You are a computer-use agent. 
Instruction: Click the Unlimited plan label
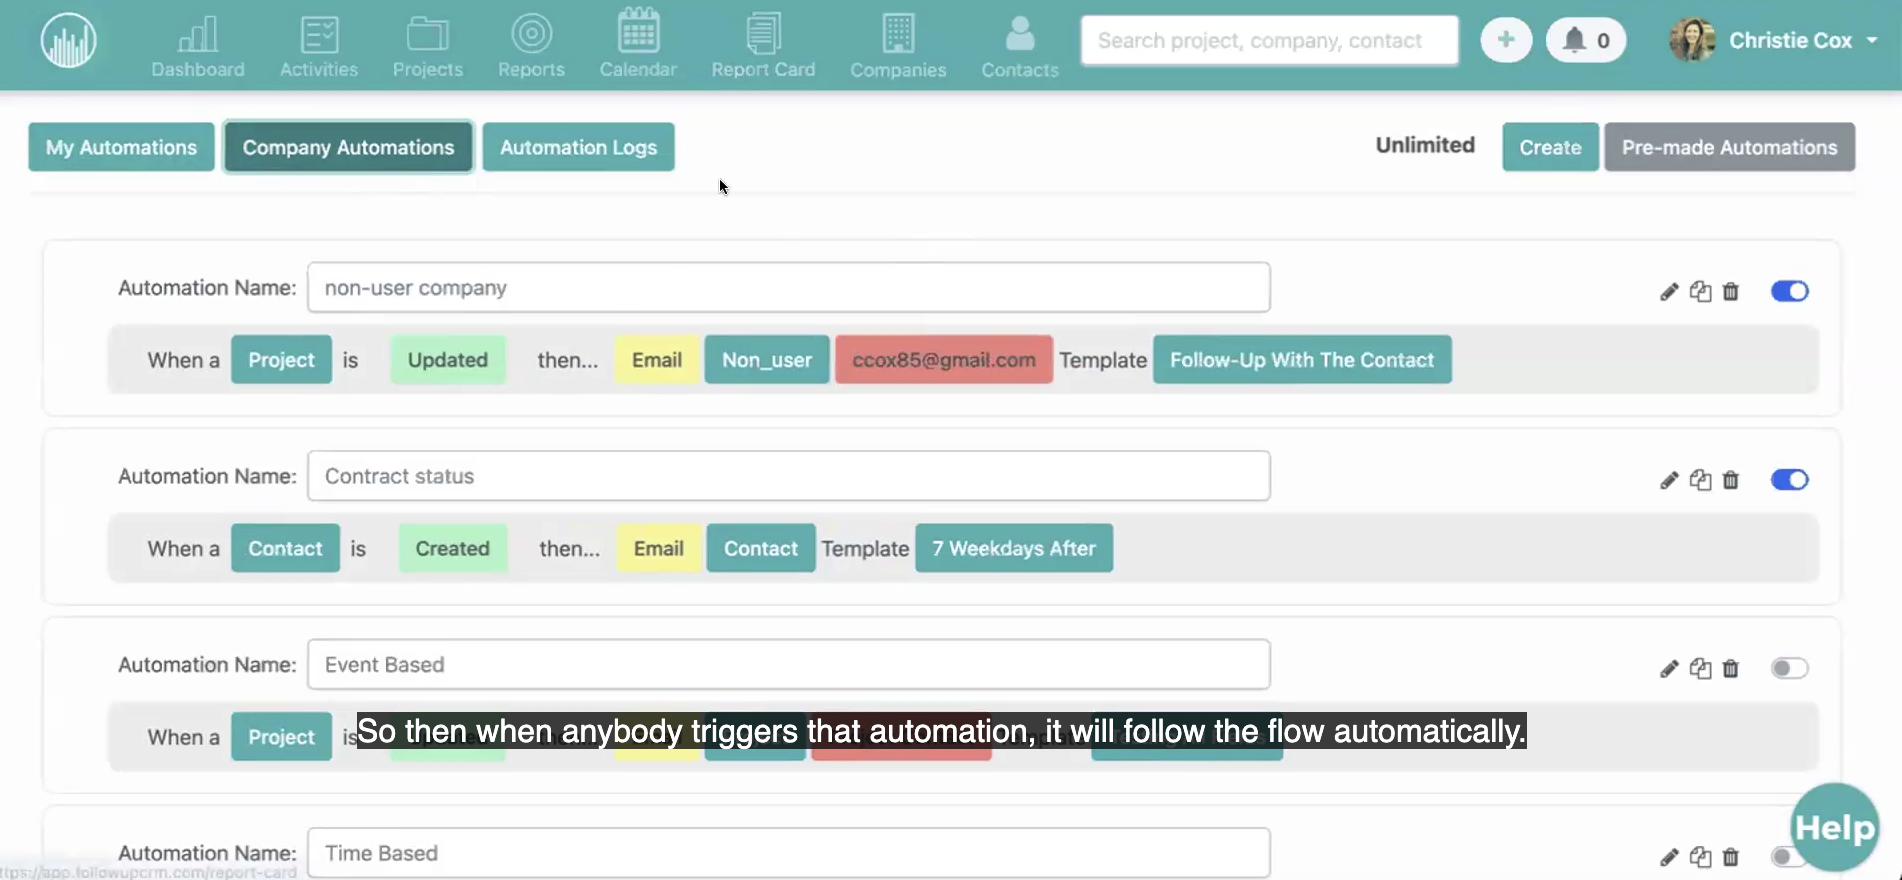click(1425, 145)
